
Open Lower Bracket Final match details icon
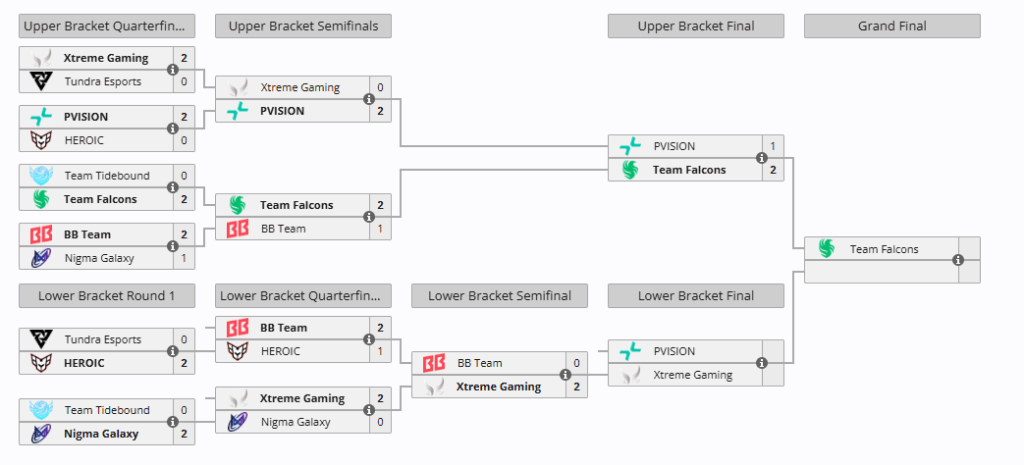tap(761, 364)
